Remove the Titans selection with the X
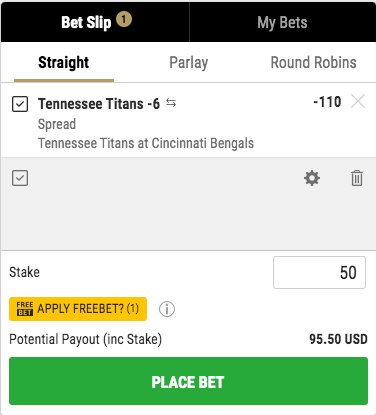376x415 pixels. tap(358, 101)
